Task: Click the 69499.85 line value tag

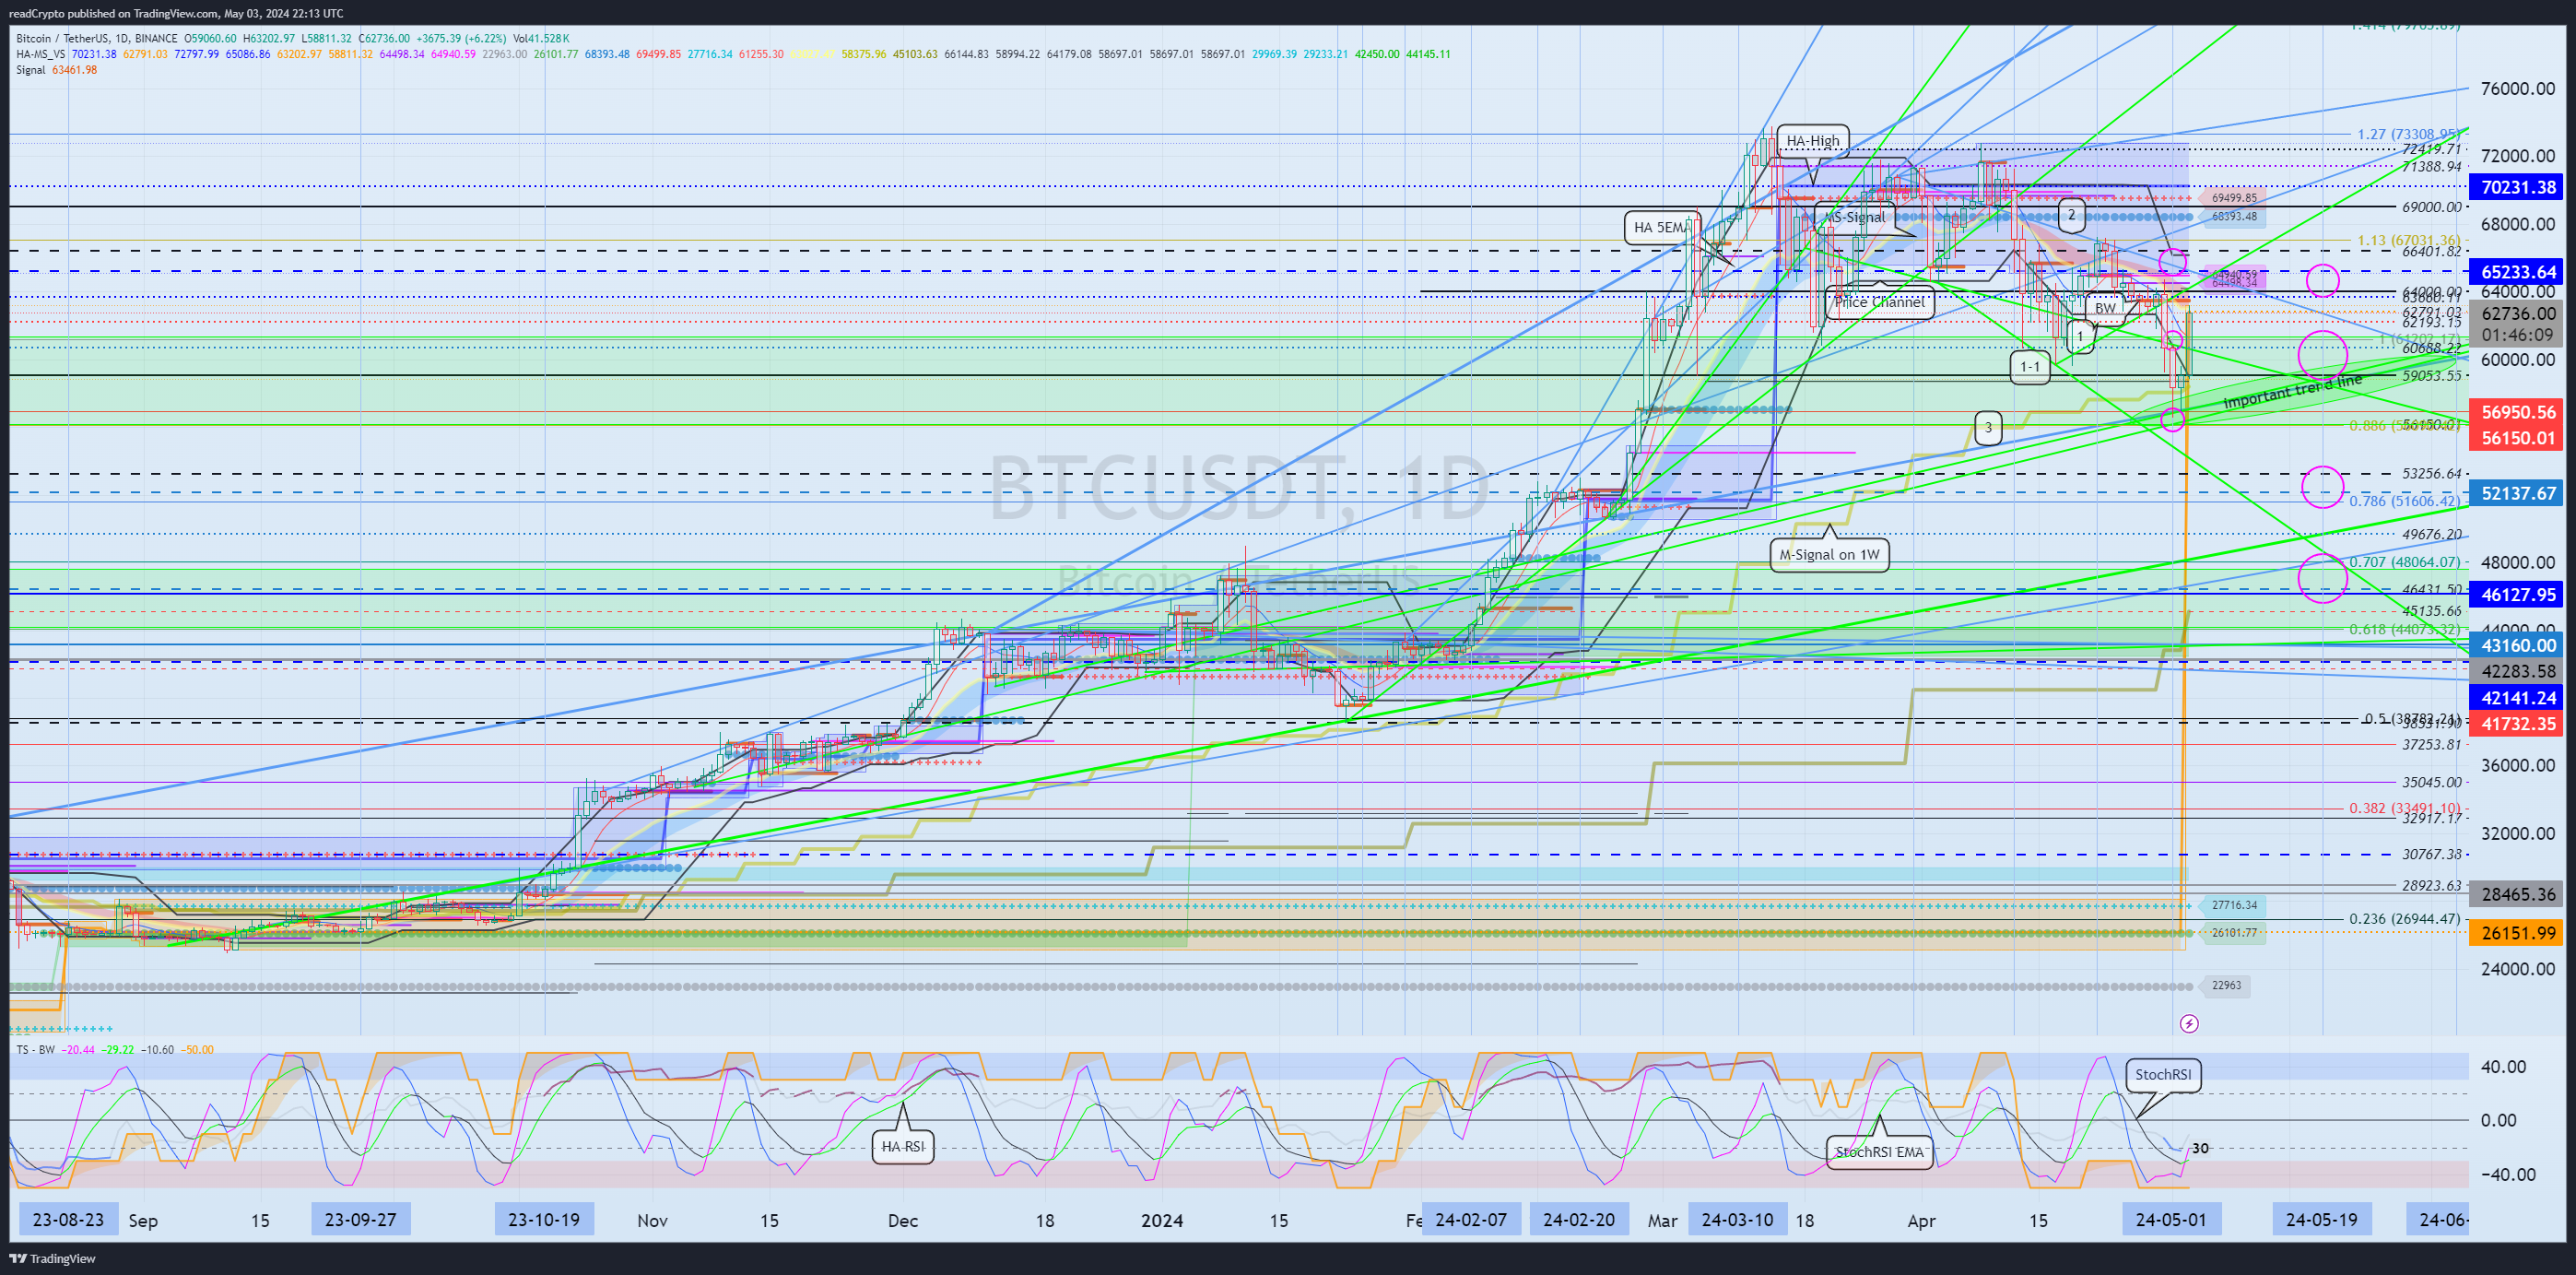Action: click(2234, 198)
